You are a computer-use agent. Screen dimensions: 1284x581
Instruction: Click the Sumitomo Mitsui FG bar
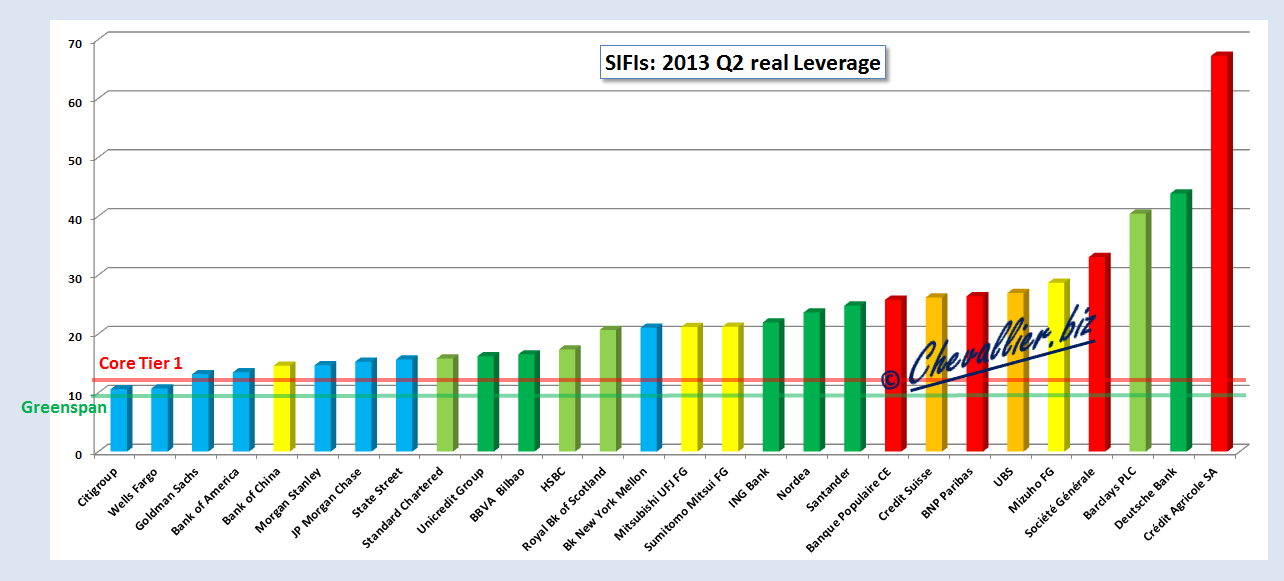coord(733,388)
